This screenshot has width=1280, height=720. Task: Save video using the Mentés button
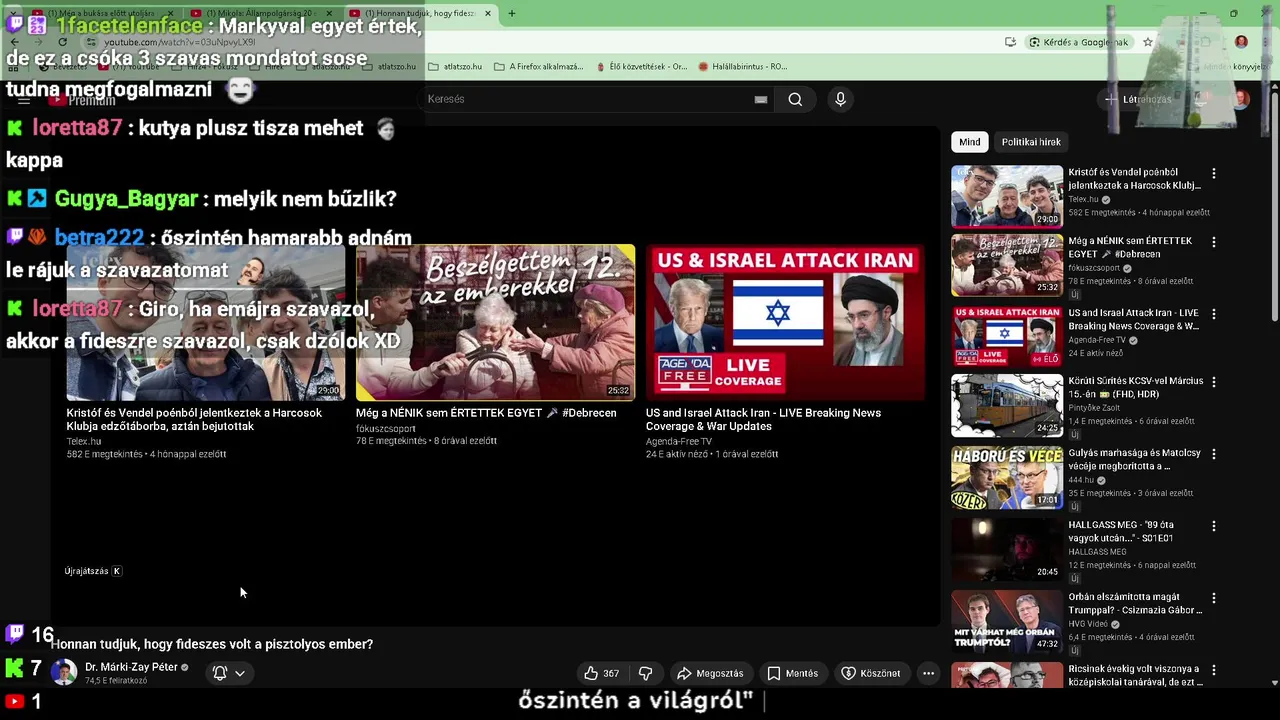792,673
